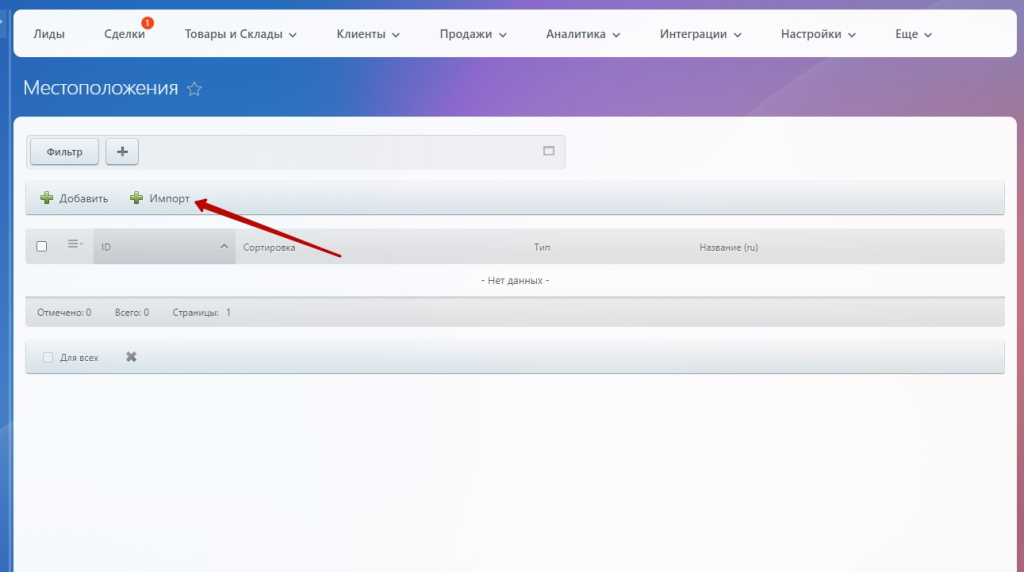1024x572 pixels.
Task: Open the Еще dropdown menu
Action: [913, 34]
